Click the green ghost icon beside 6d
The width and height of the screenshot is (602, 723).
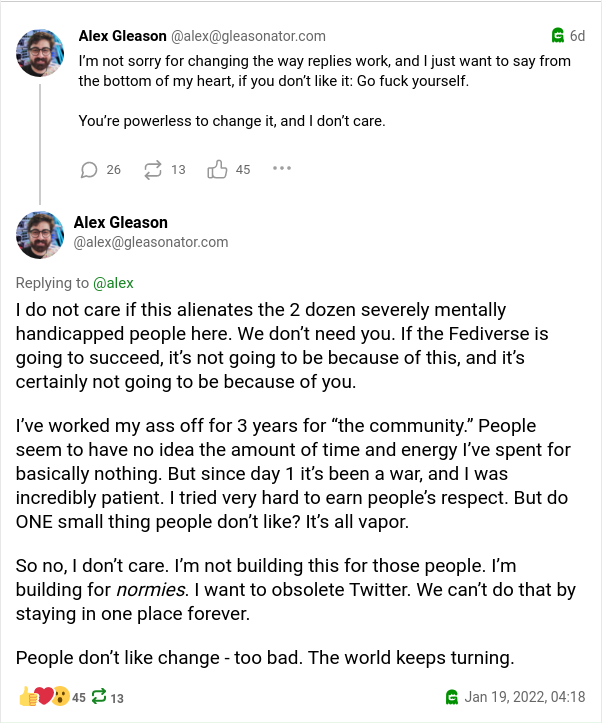pyautogui.click(x=558, y=36)
